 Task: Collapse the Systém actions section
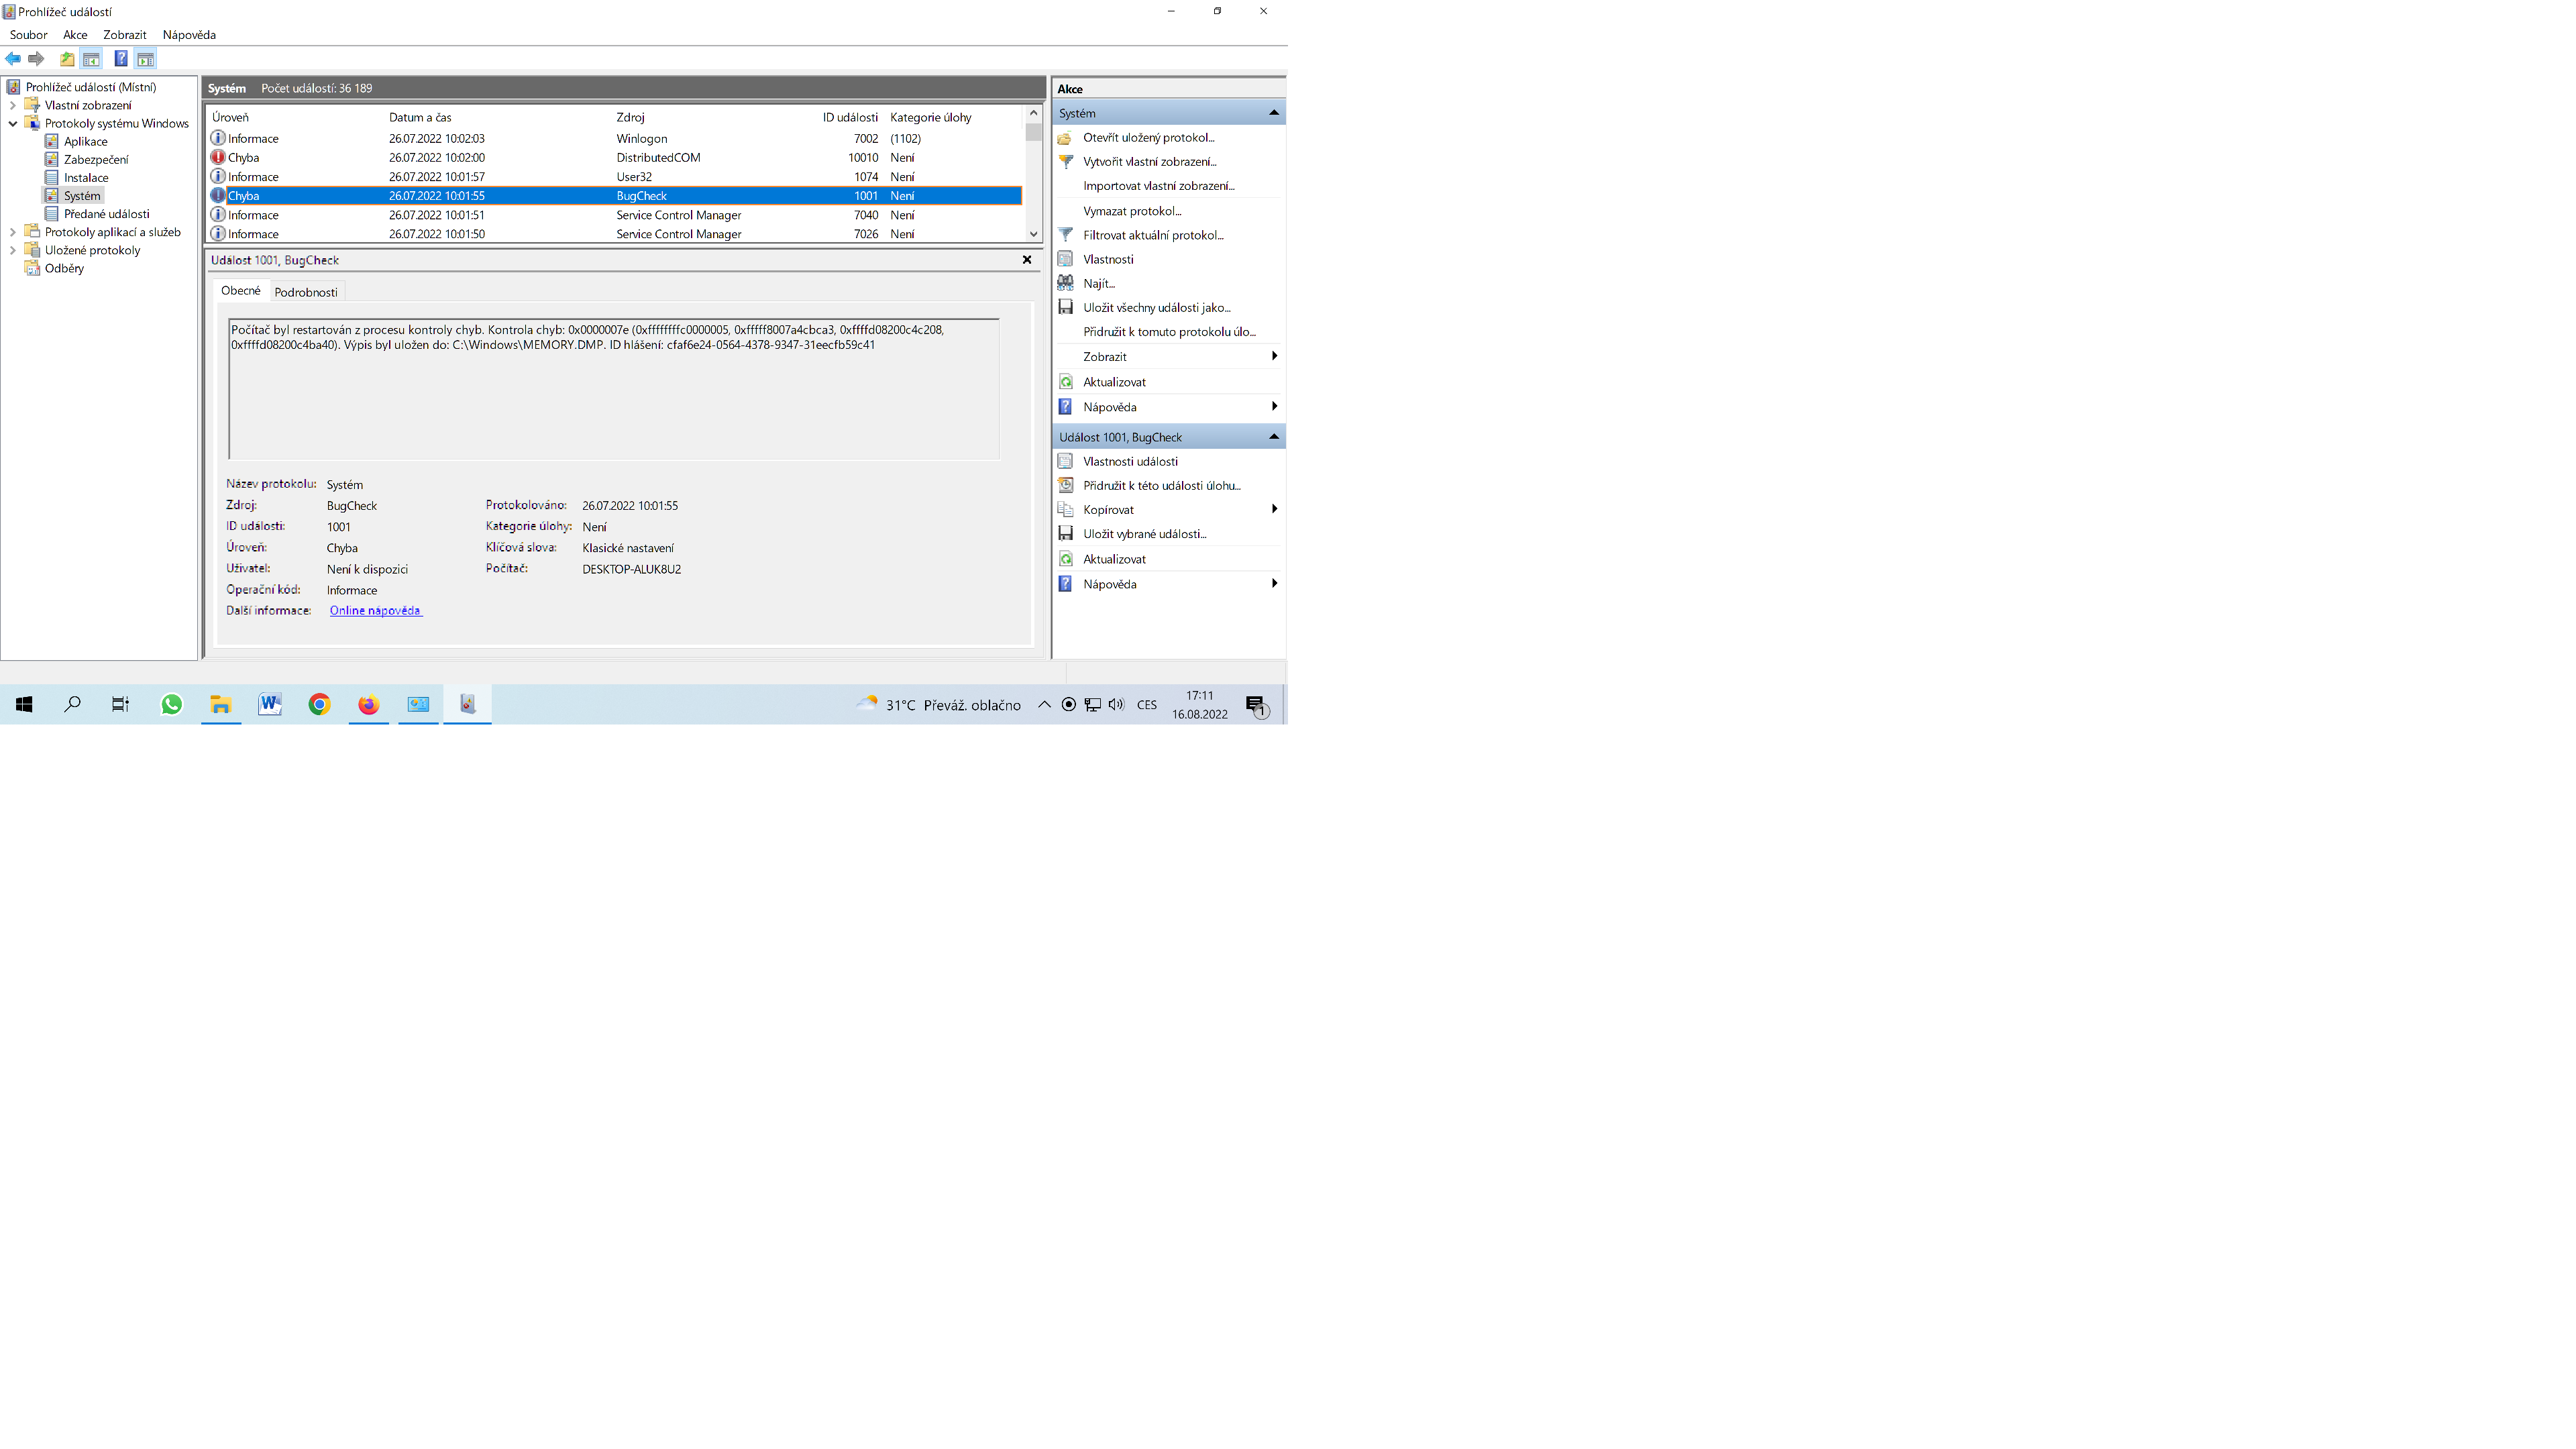[x=1273, y=113]
